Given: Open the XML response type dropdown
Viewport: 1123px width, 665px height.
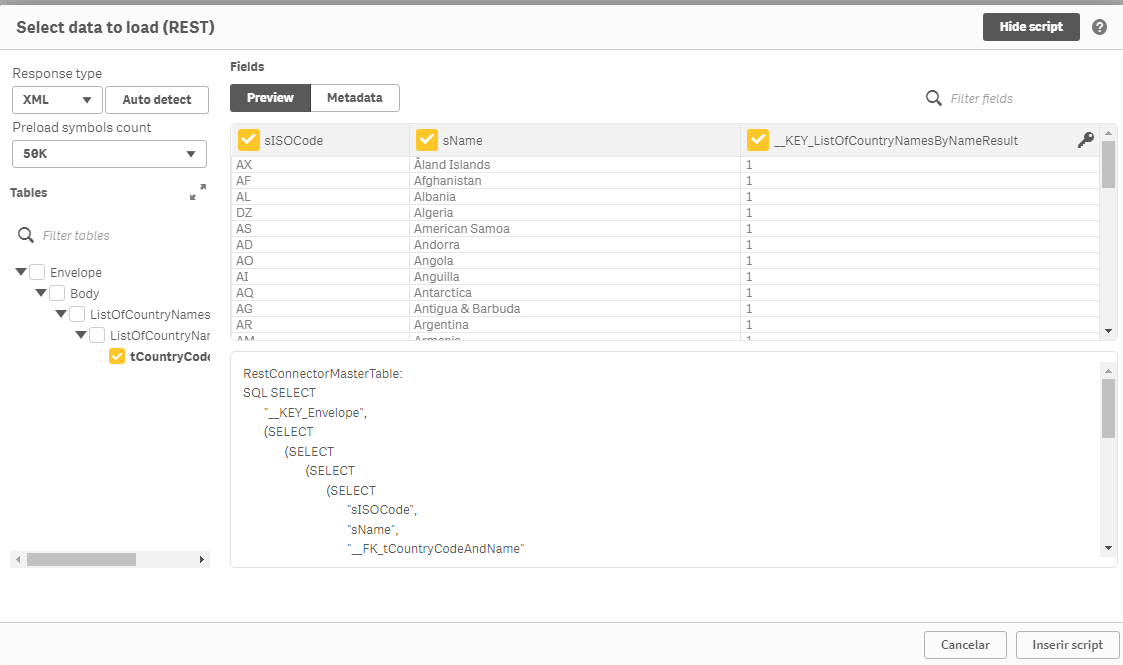Looking at the screenshot, I should [57, 99].
